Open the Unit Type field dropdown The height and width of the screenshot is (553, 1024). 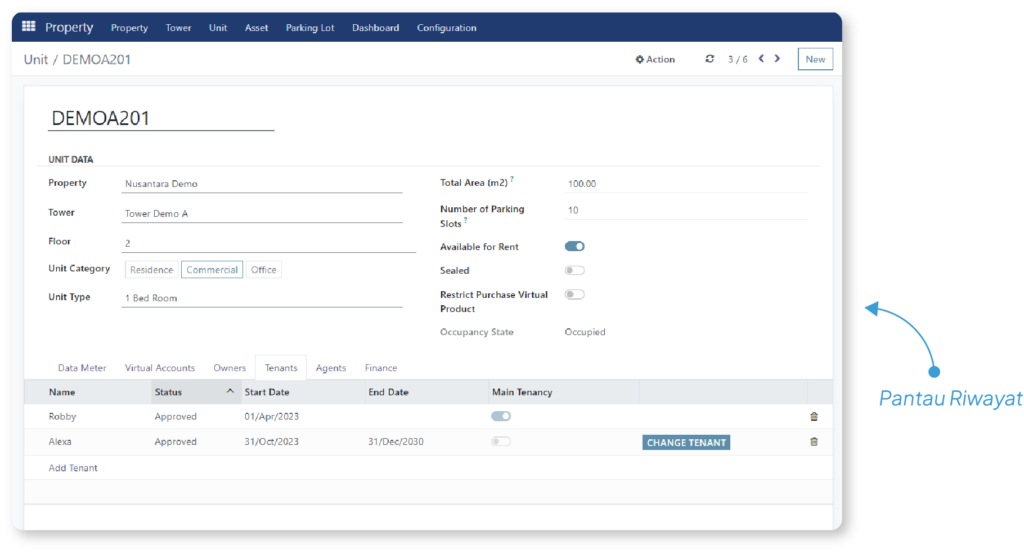tap(262, 298)
